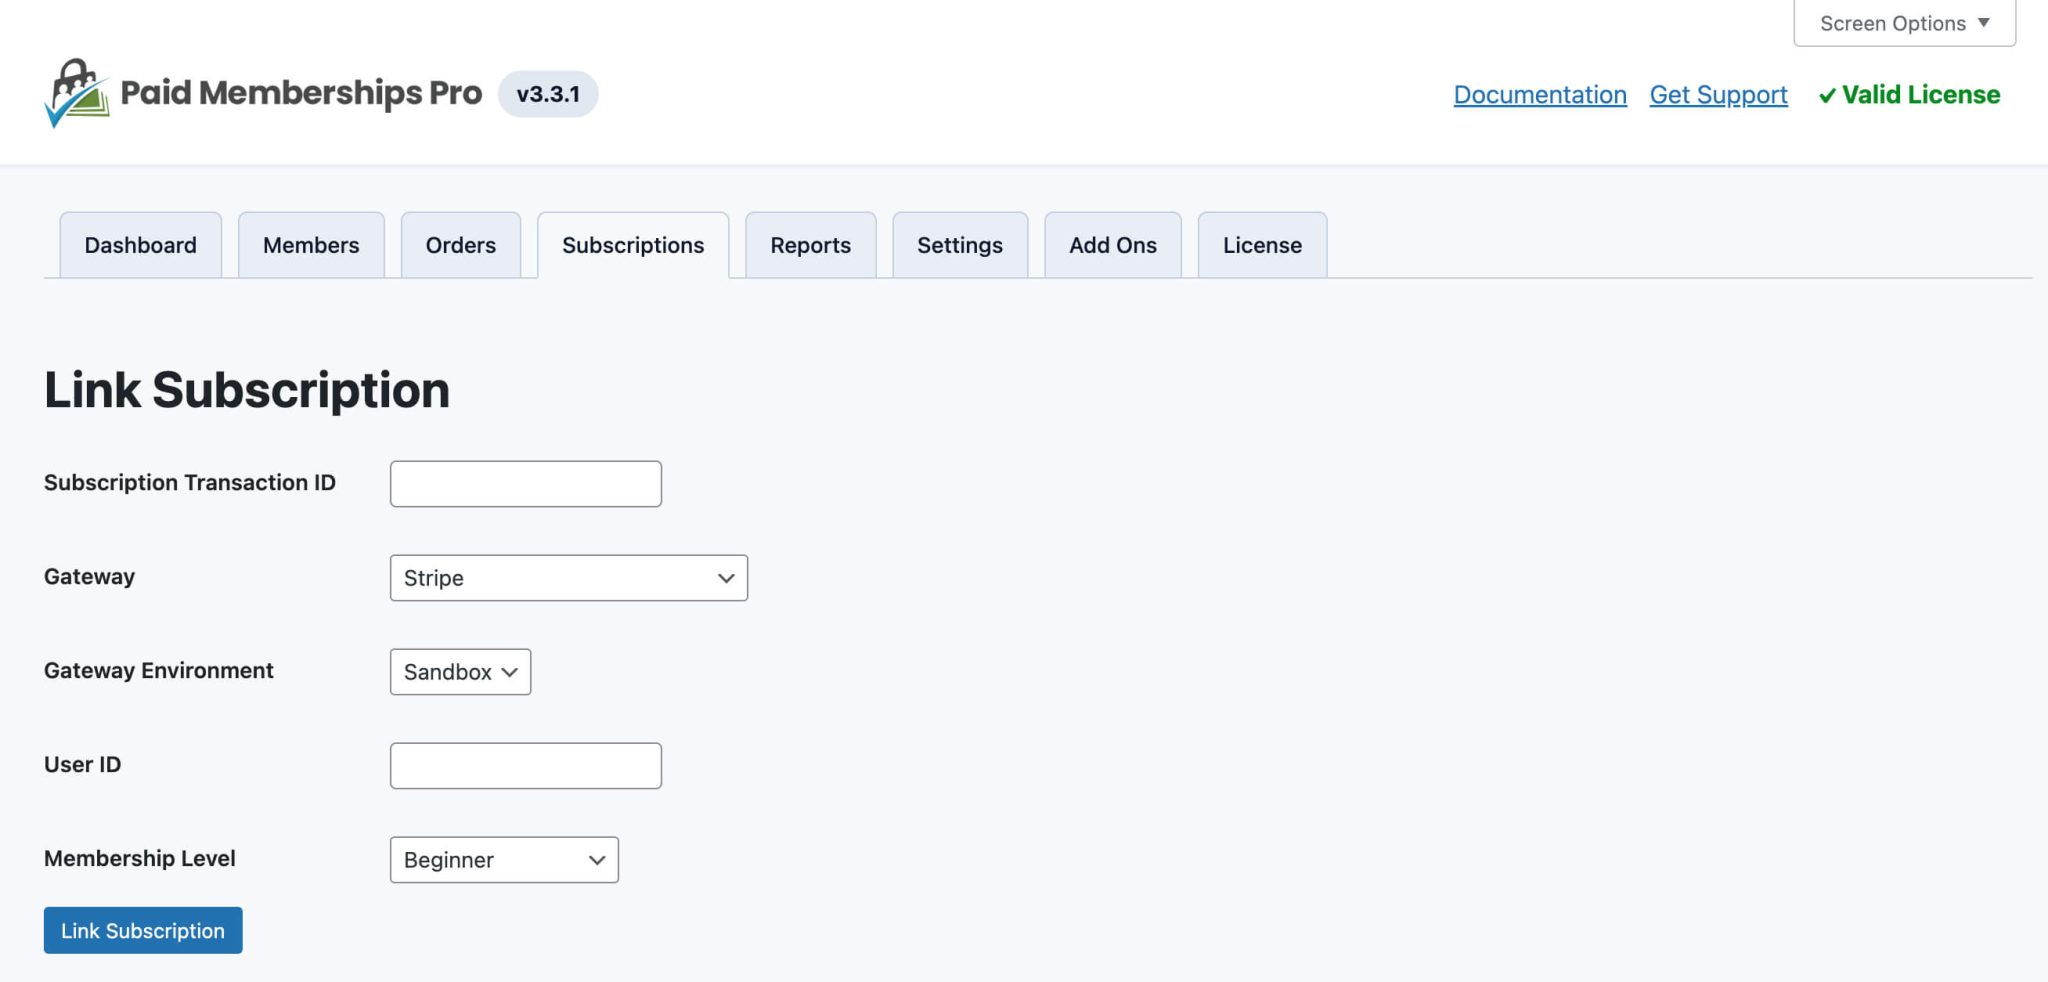Open the Settings tab
The image size is (2048, 982).
(x=960, y=245)
